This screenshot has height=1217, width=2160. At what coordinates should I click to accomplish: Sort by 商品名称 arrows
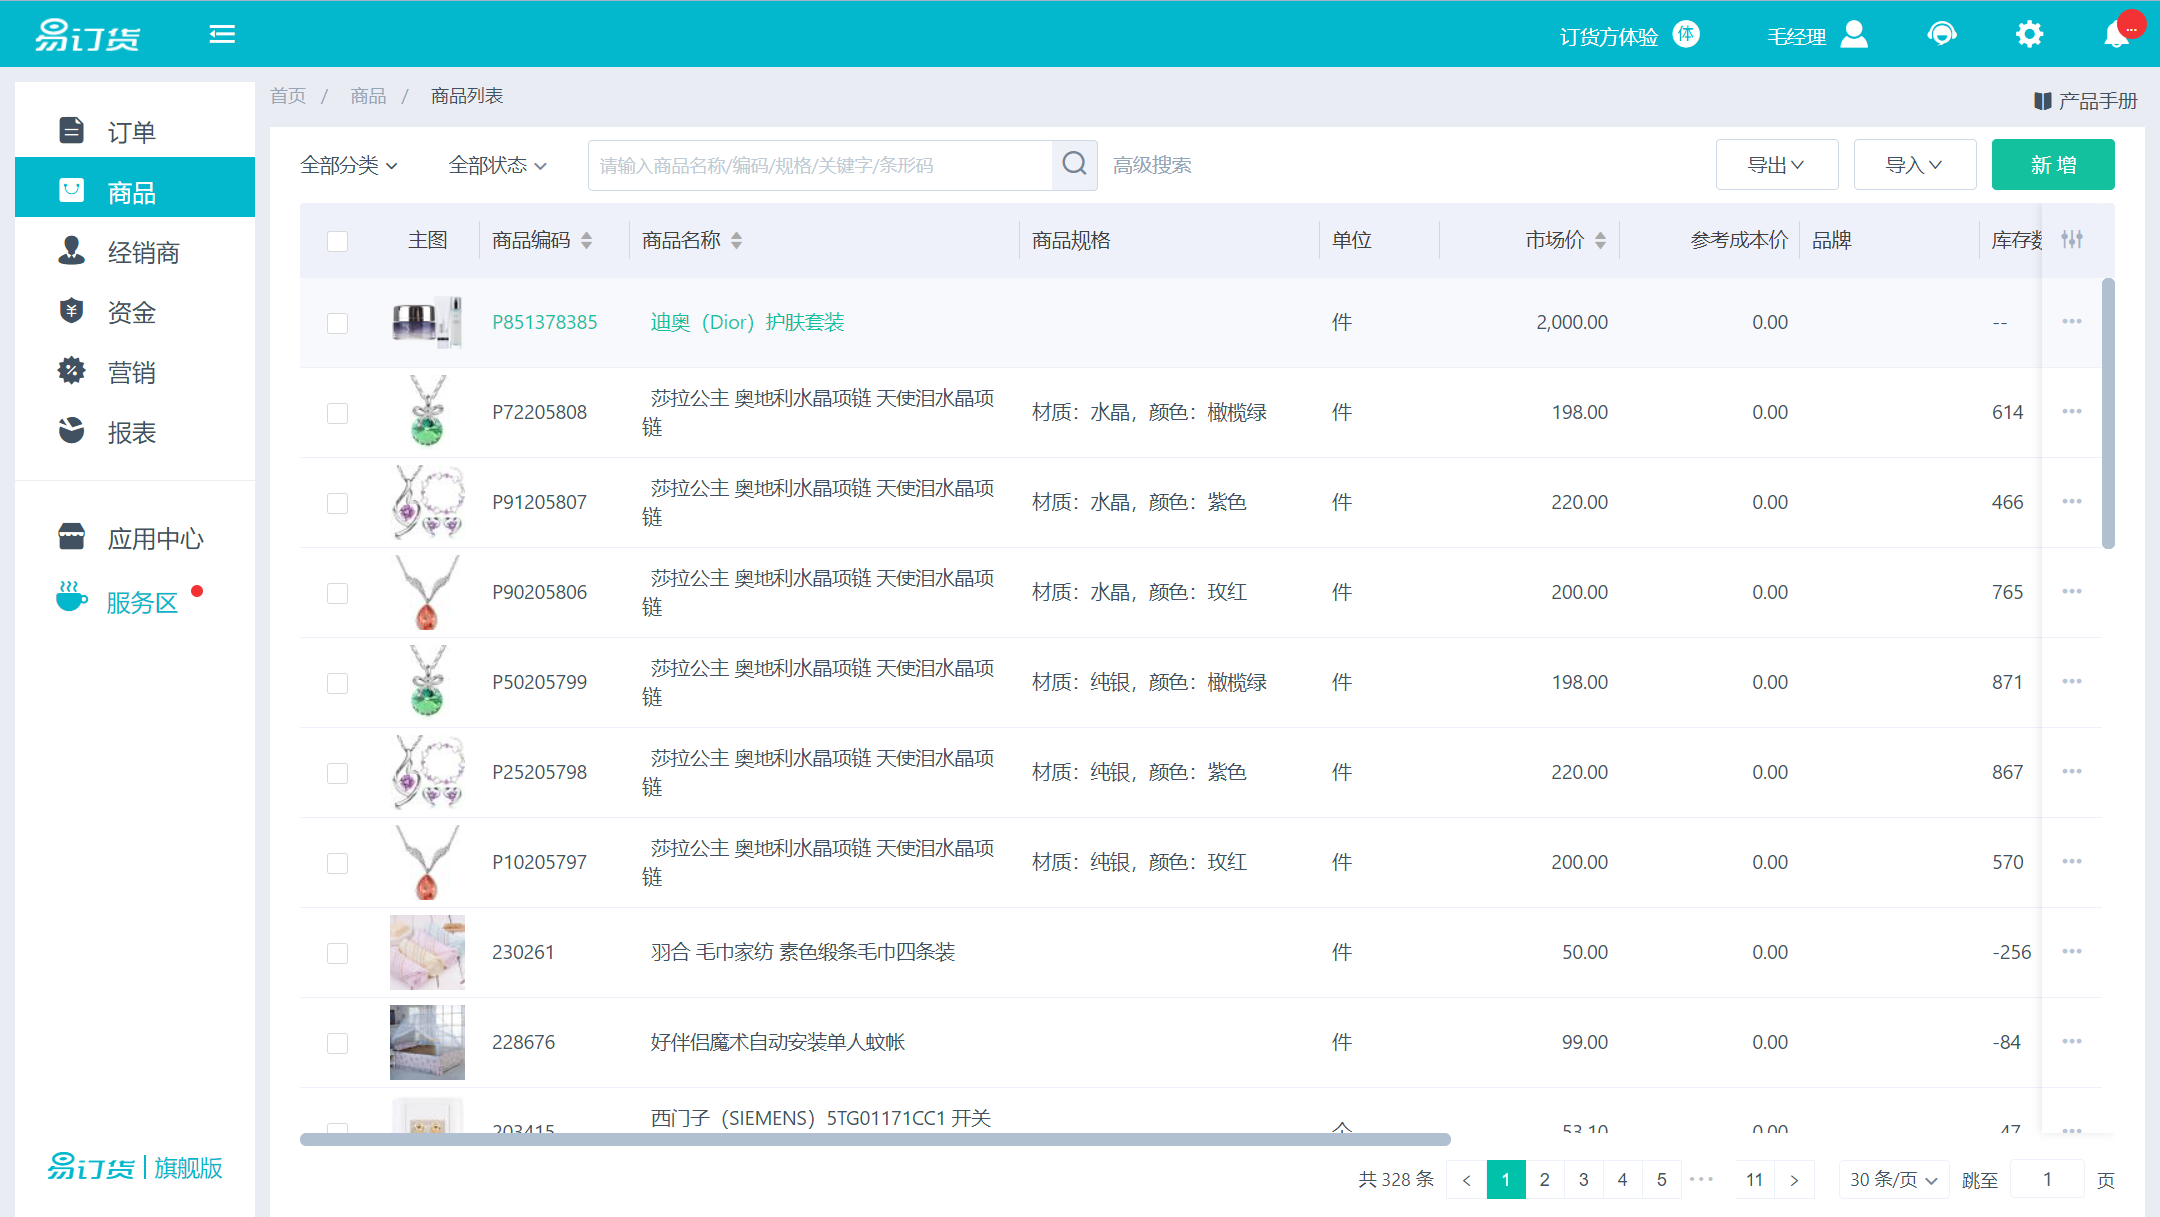tap(737, 240)
